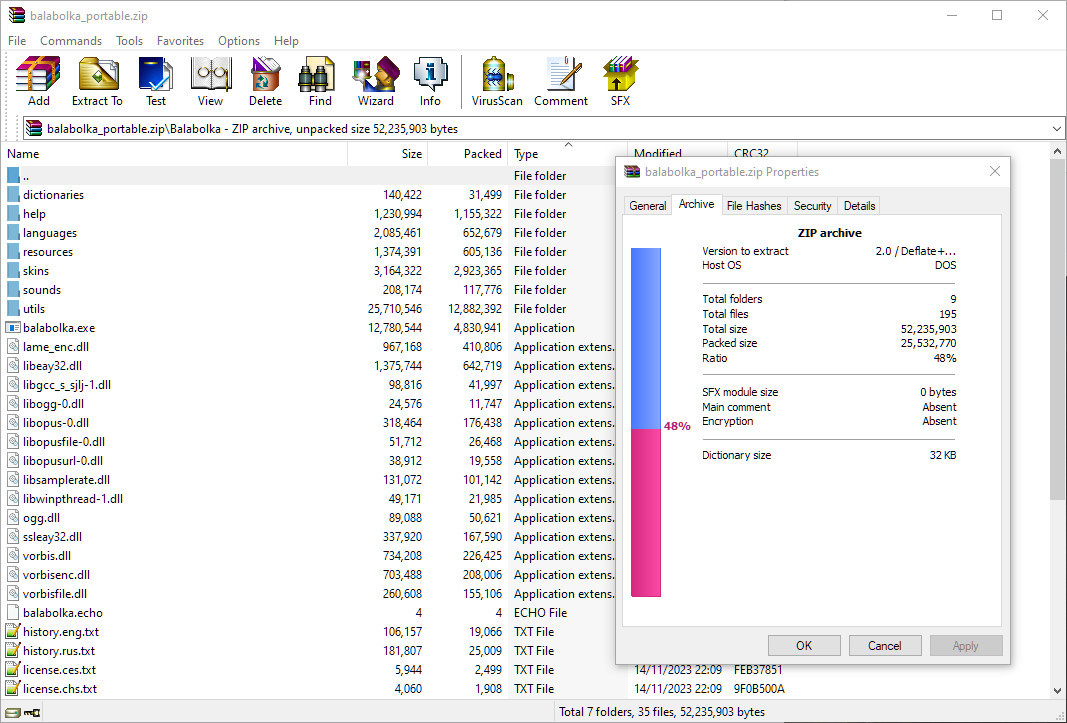Switch to the General tab
This screenshot has height=723, width=1067.
tap(648, 206)
